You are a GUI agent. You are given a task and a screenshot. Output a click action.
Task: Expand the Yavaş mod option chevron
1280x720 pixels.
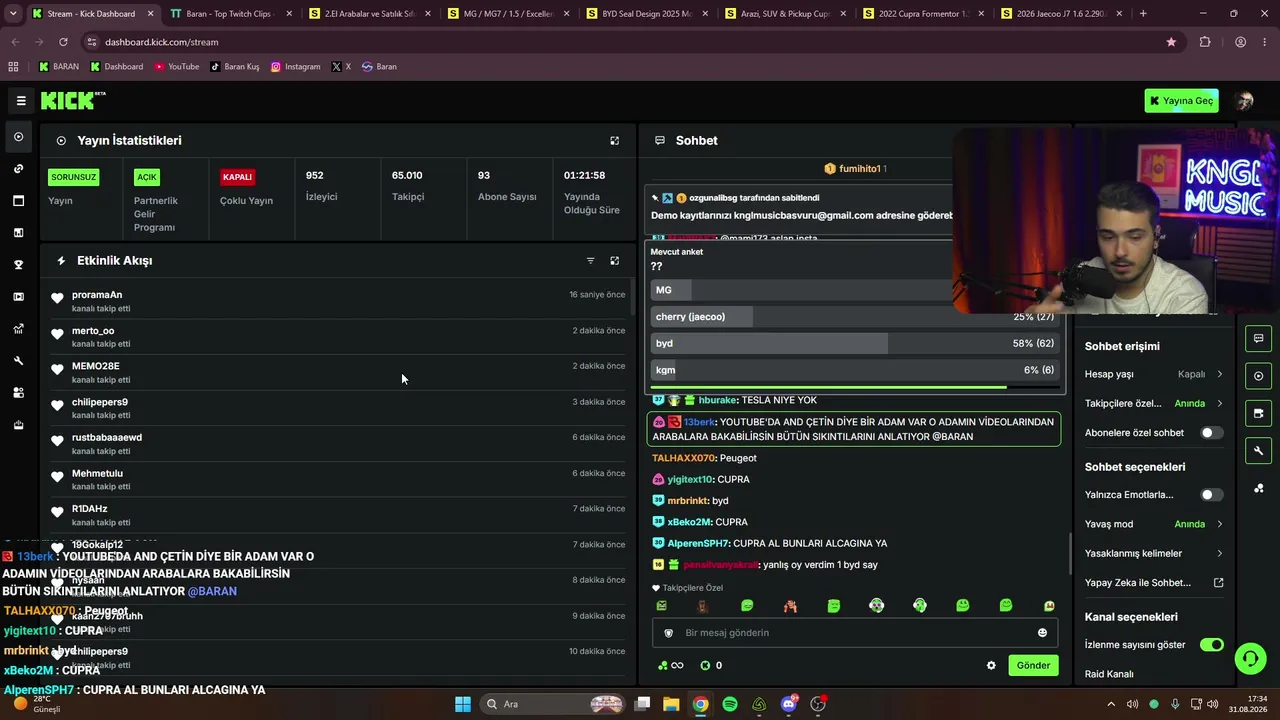pyautogui.click(x=1219, y=524)
